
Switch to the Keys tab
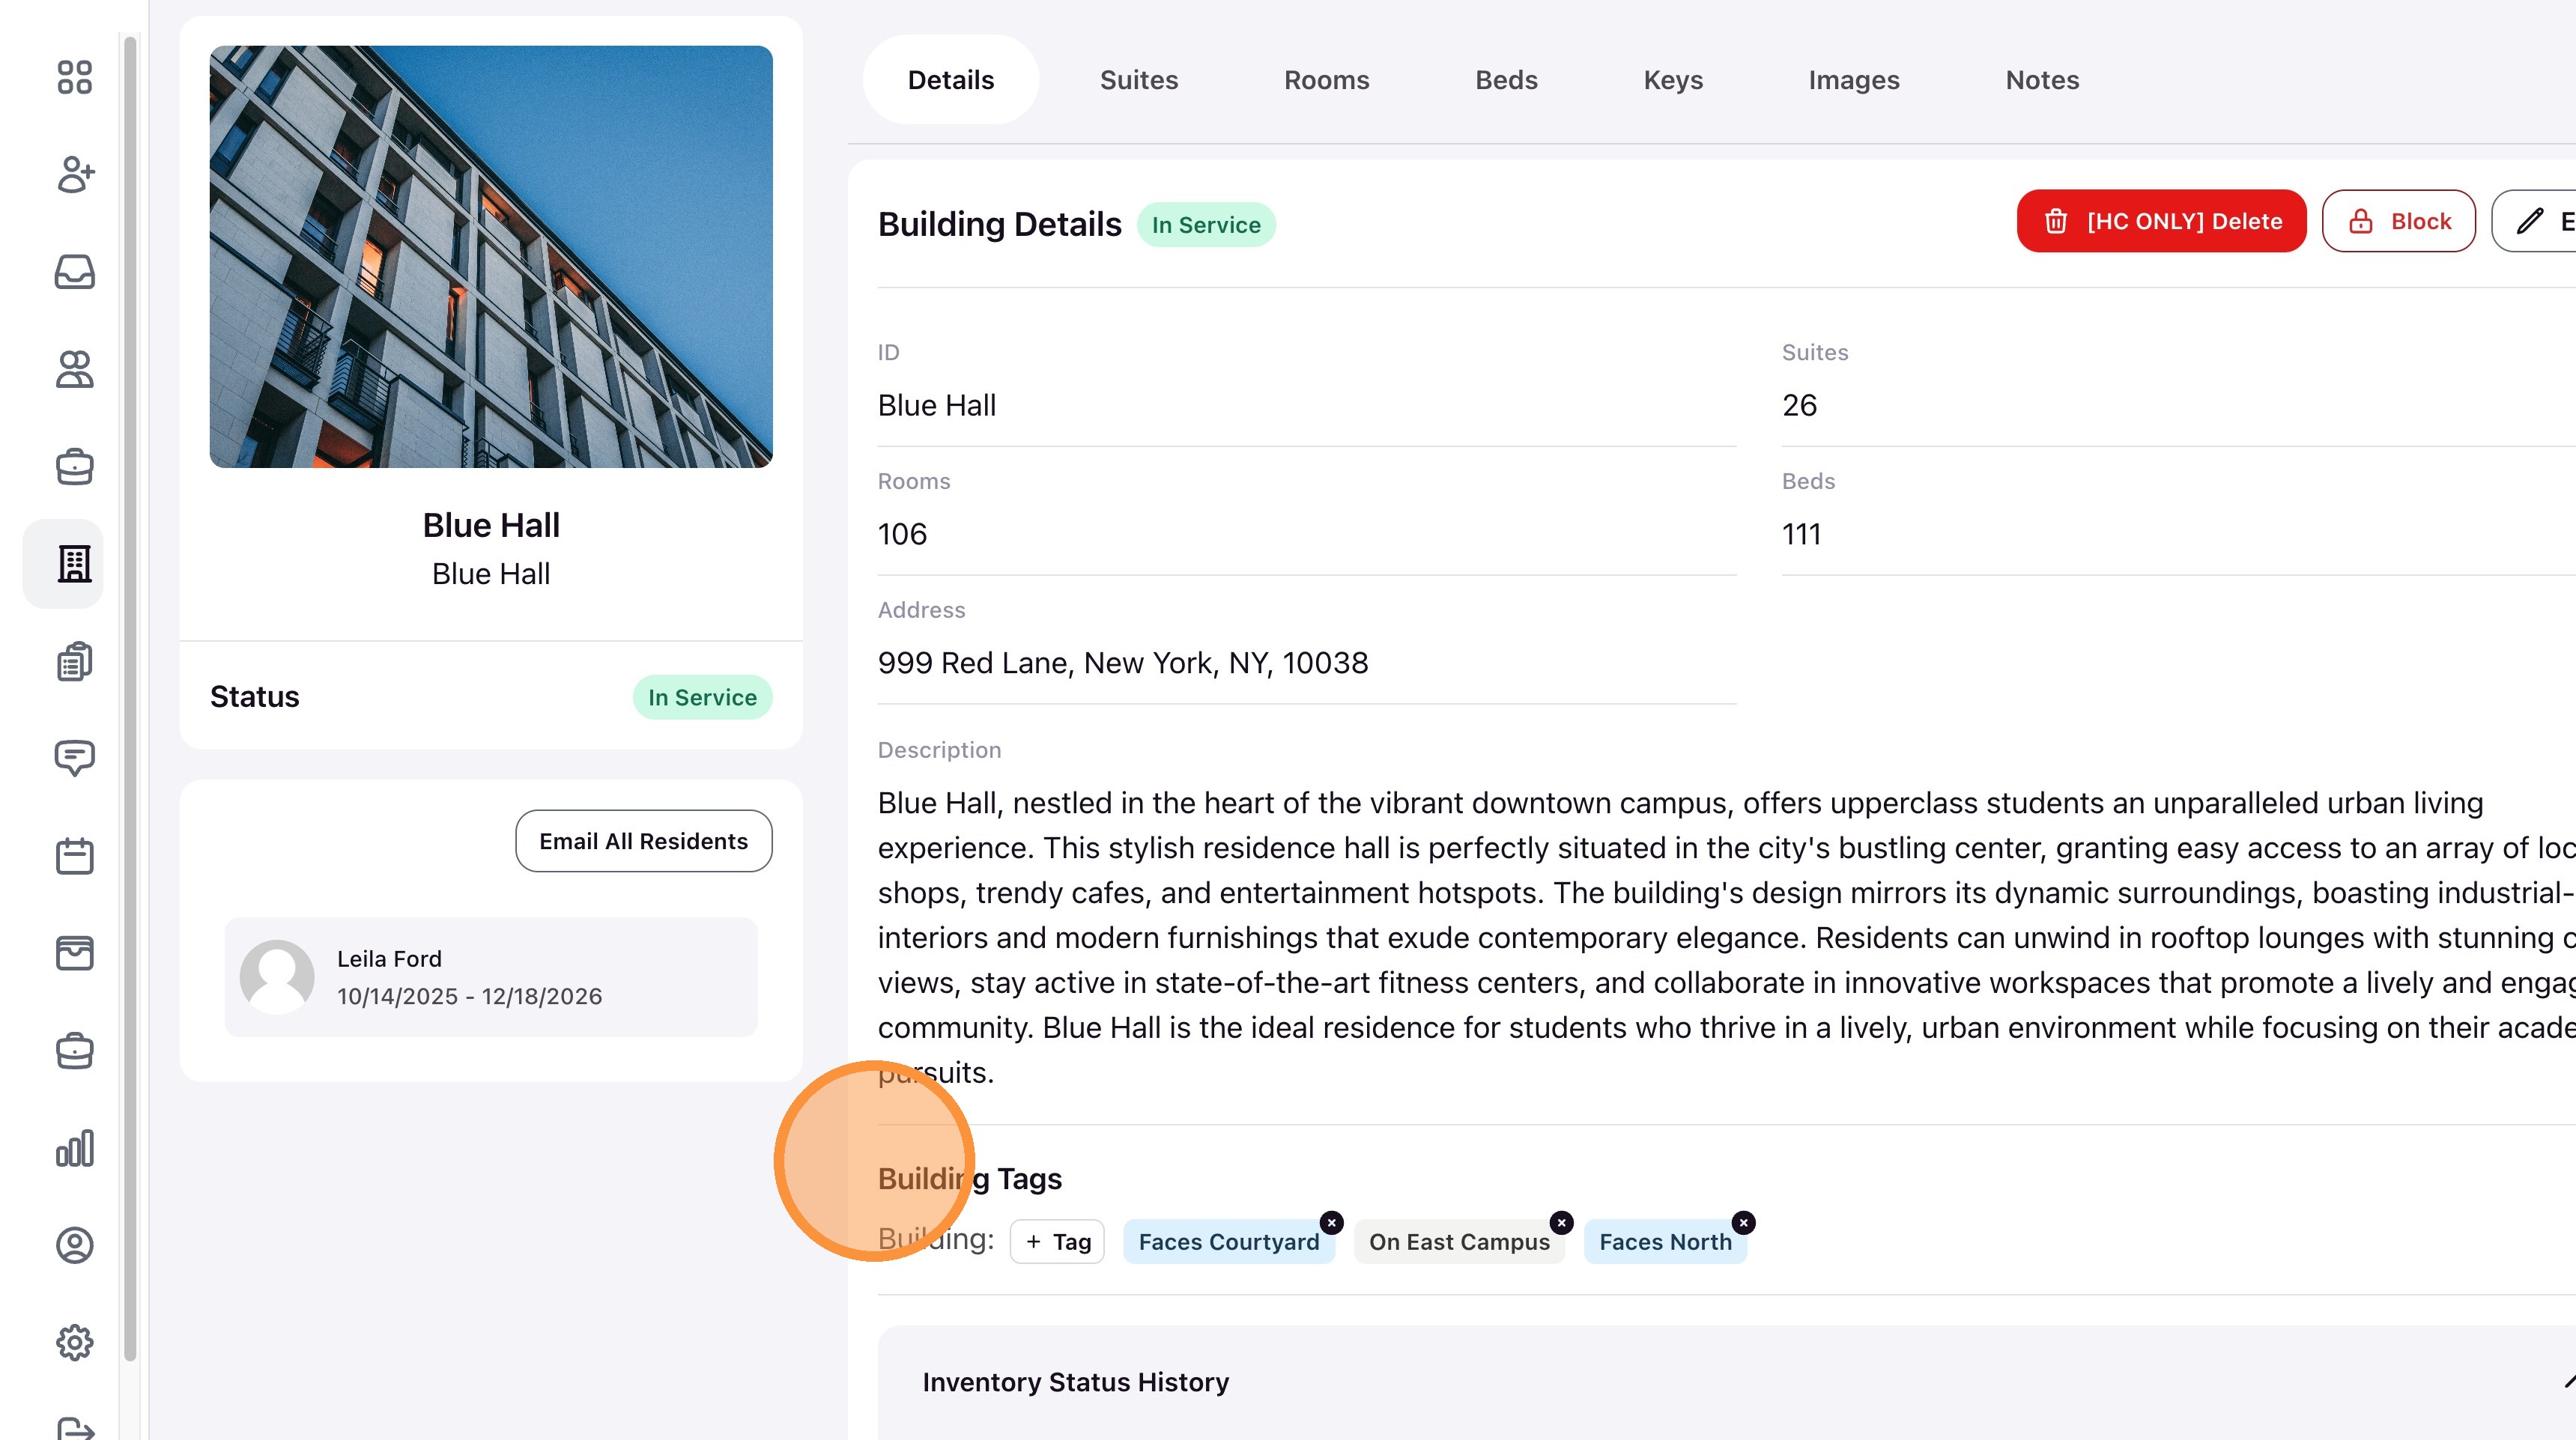tap(1672, 80)
